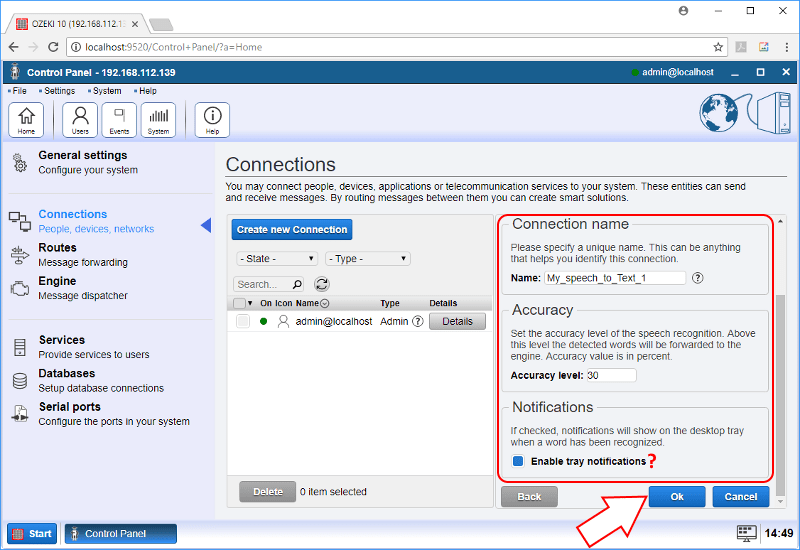
Task: Open Services section
Action: pyautogui.click(x=94, y=347)
